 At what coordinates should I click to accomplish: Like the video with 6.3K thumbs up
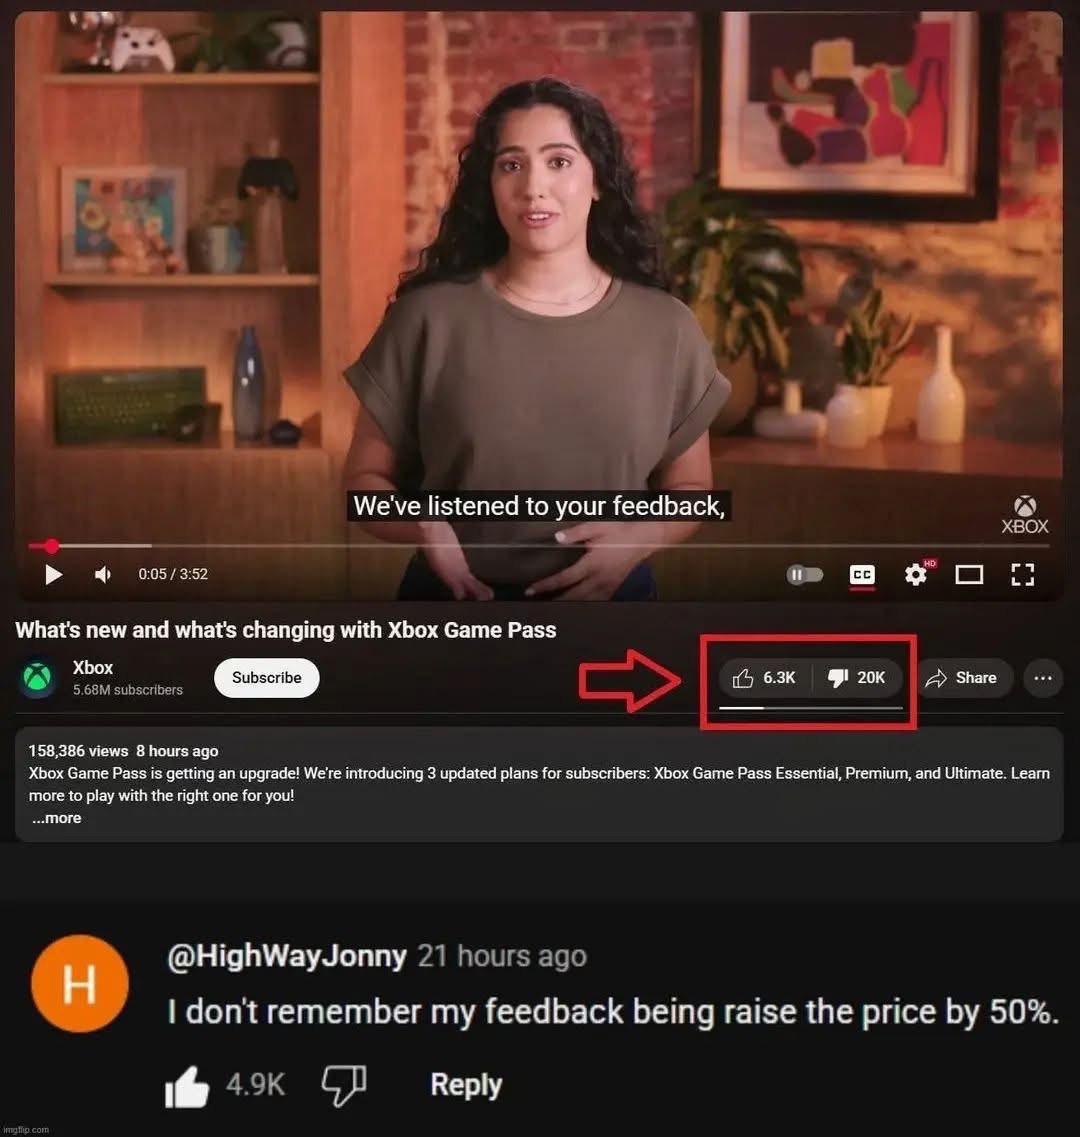[764, 678]
